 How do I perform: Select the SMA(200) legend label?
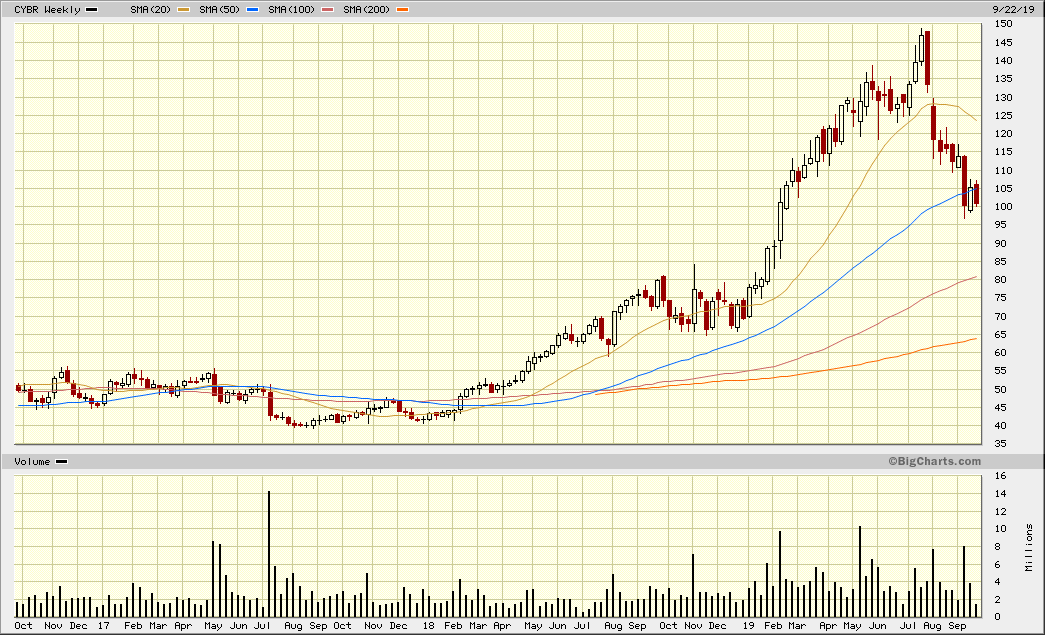(x=366, y=9)
